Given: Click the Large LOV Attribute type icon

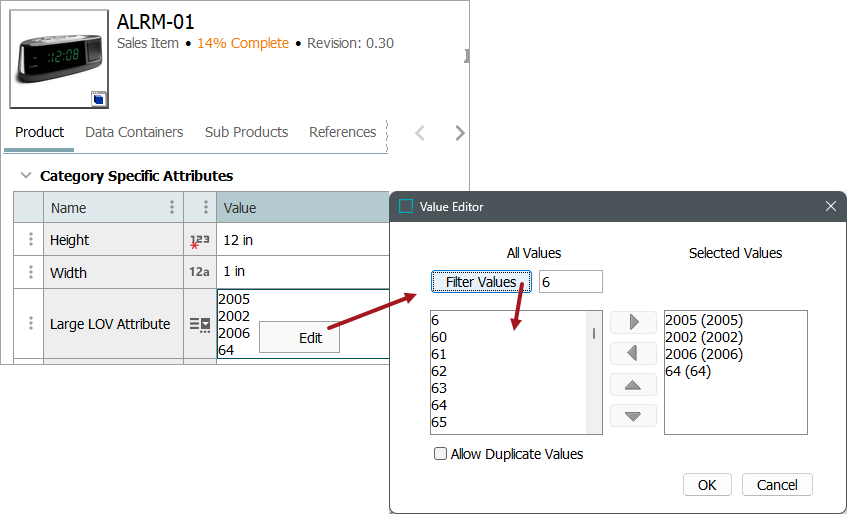Looking at the screenshot, I should pyautogui.click(x=200, y=324).
